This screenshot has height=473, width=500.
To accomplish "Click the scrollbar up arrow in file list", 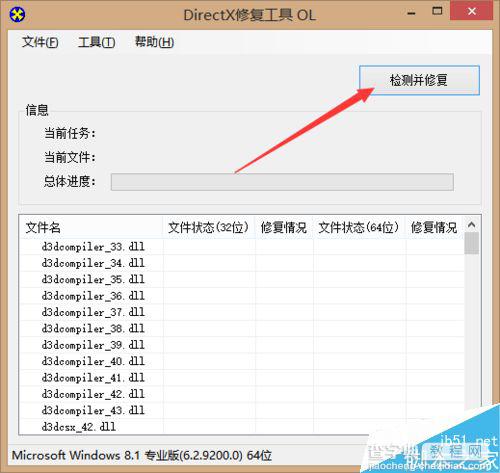I will (471, 225).
